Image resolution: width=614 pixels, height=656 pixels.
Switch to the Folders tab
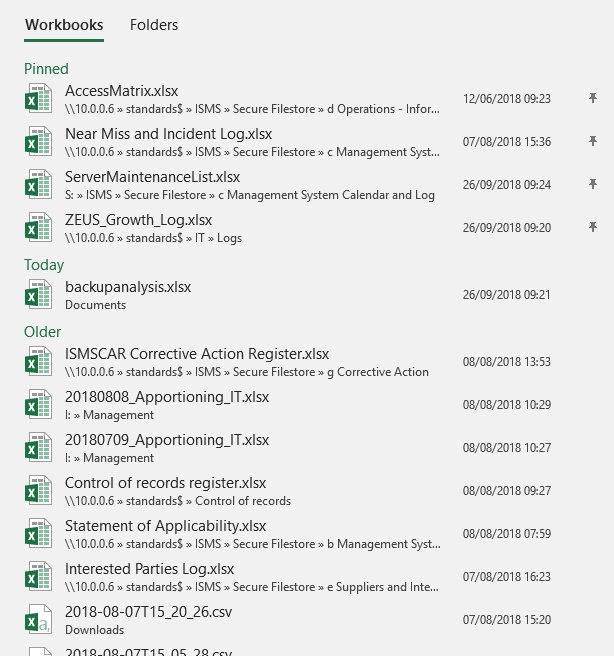(x=154, y=24)
